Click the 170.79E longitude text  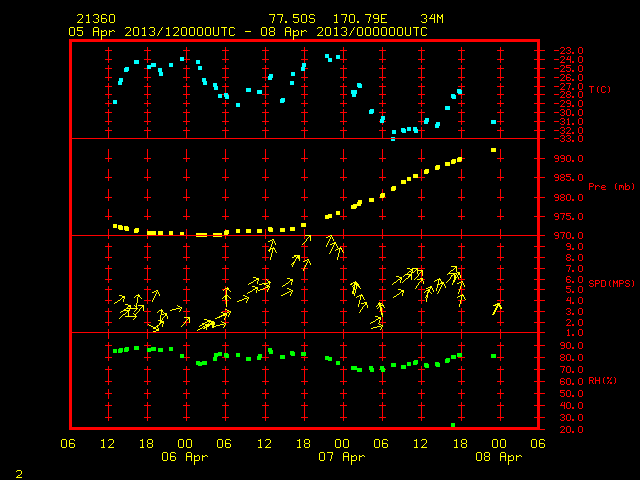point(360,19)
